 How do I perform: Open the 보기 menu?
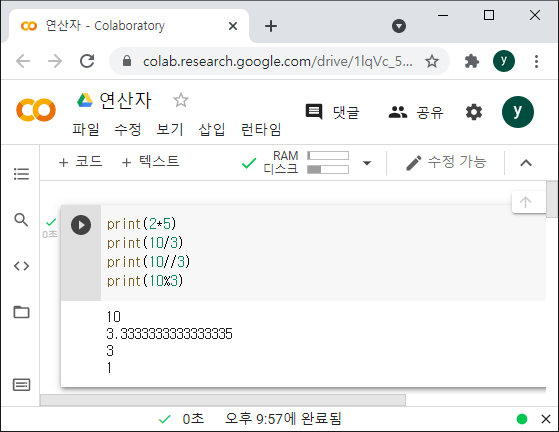point(170,129)
